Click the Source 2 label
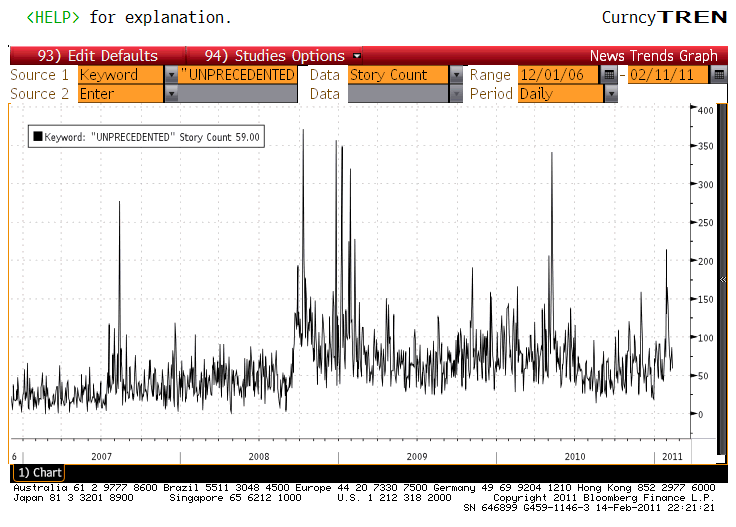Viewport: 736px width, 527px height. pyautogui.click(x=39, y=94)
